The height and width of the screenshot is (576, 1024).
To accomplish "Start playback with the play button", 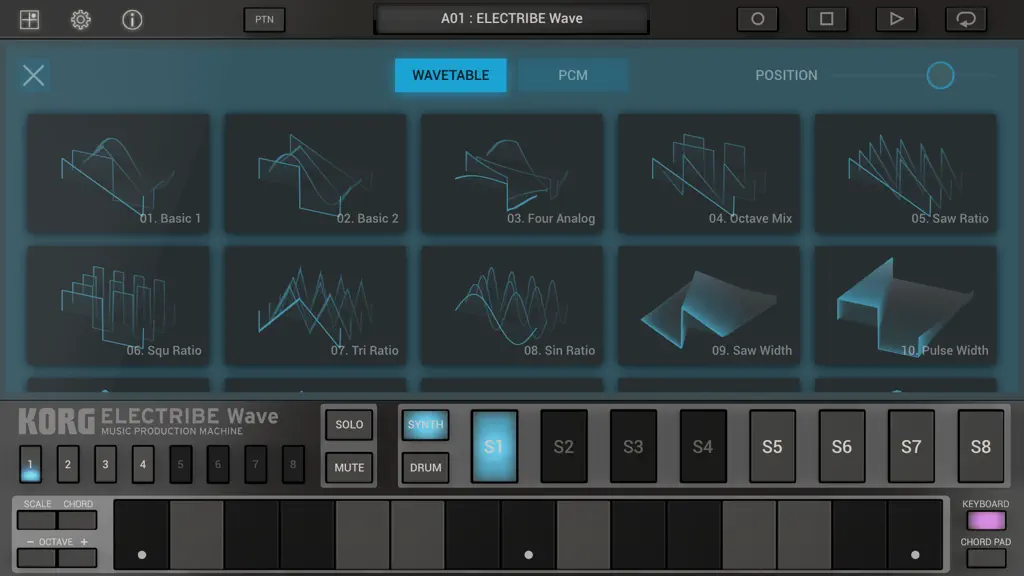I will pos(896,19).
